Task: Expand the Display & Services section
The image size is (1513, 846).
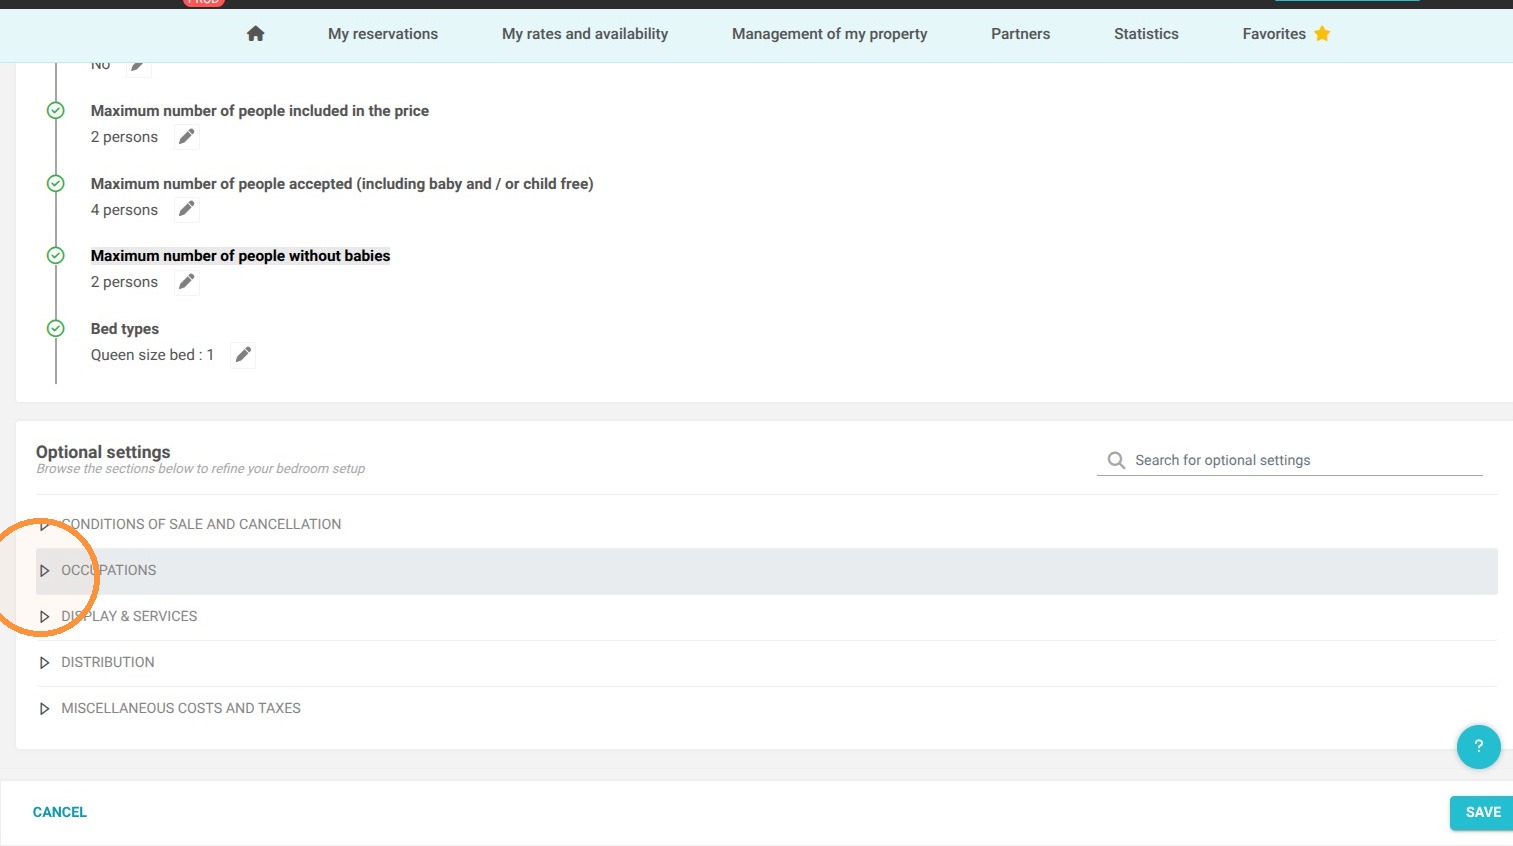Action: (767, 616)
